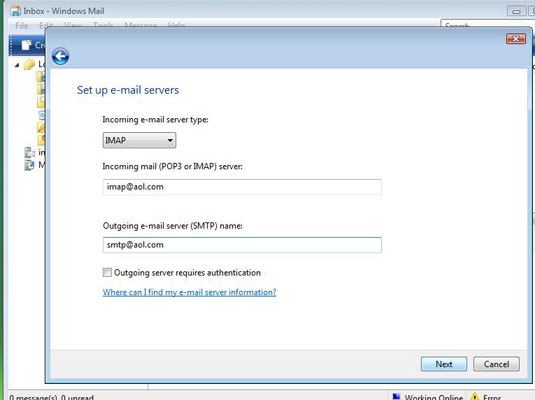This screenshot has width=535, height=400.
Task: Click the Next button
Action: [x=444, y=364]
